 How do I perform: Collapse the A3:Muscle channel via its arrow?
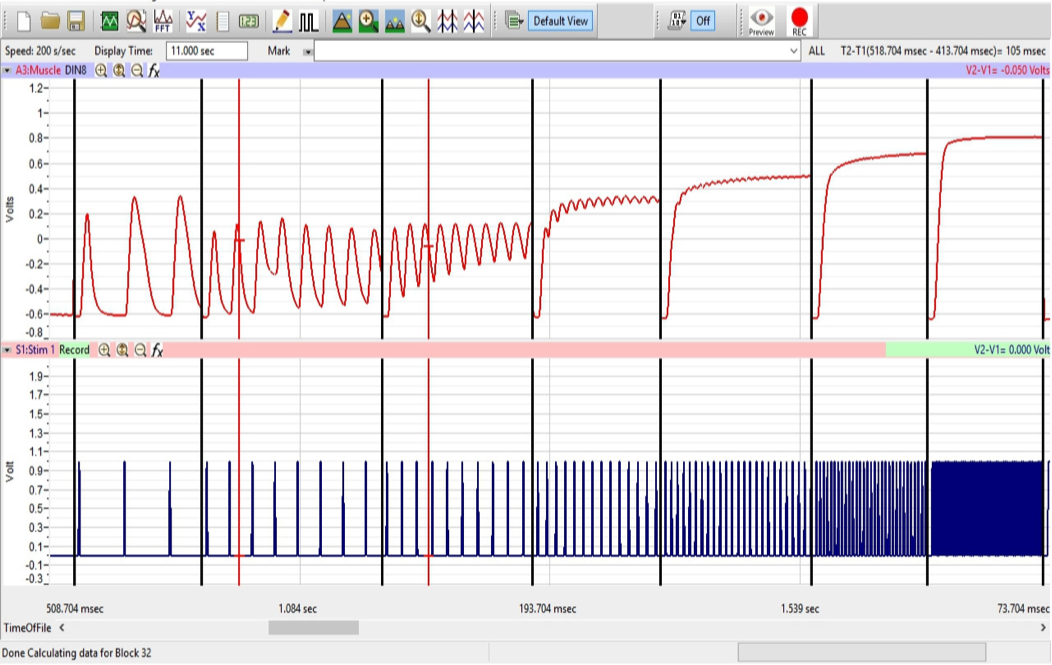coord(8,70)
